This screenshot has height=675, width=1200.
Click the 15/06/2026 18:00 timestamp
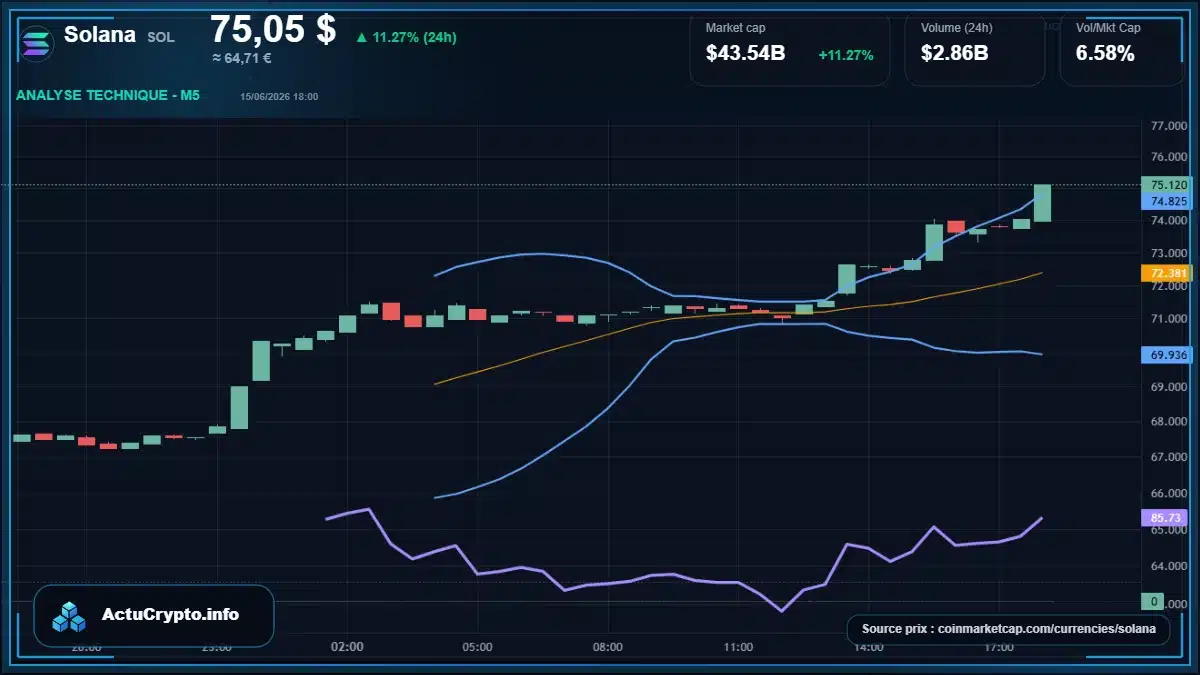click(x=279, y=97)
